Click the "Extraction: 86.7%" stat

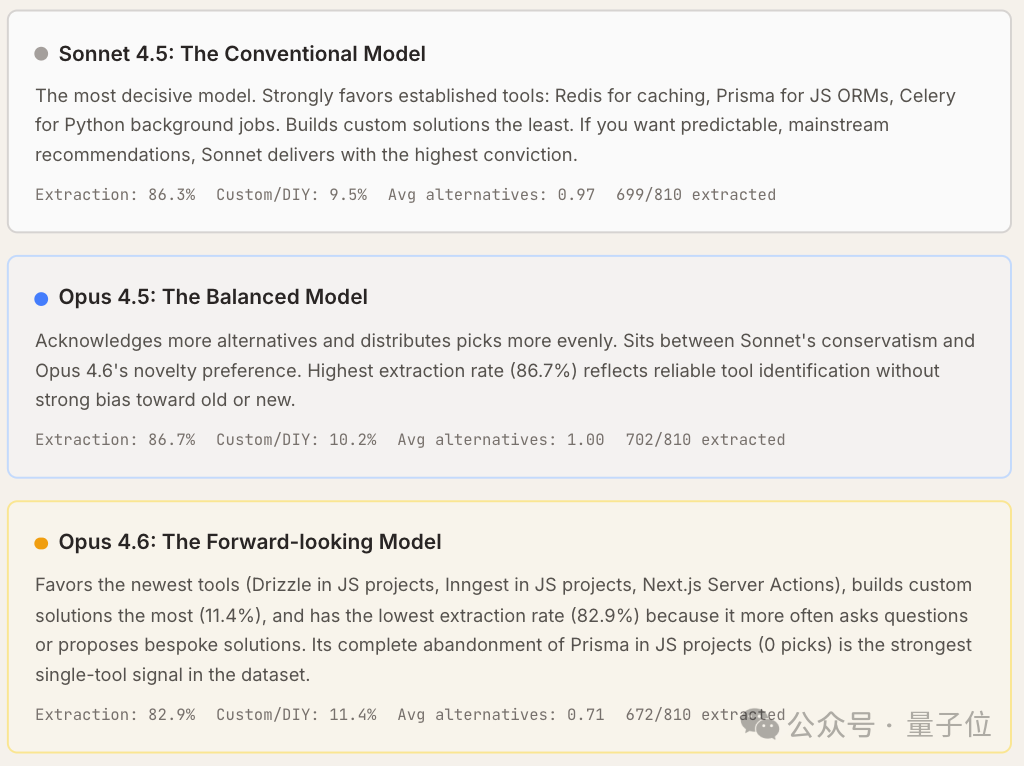pyautogui.click(x=115, y=440)
